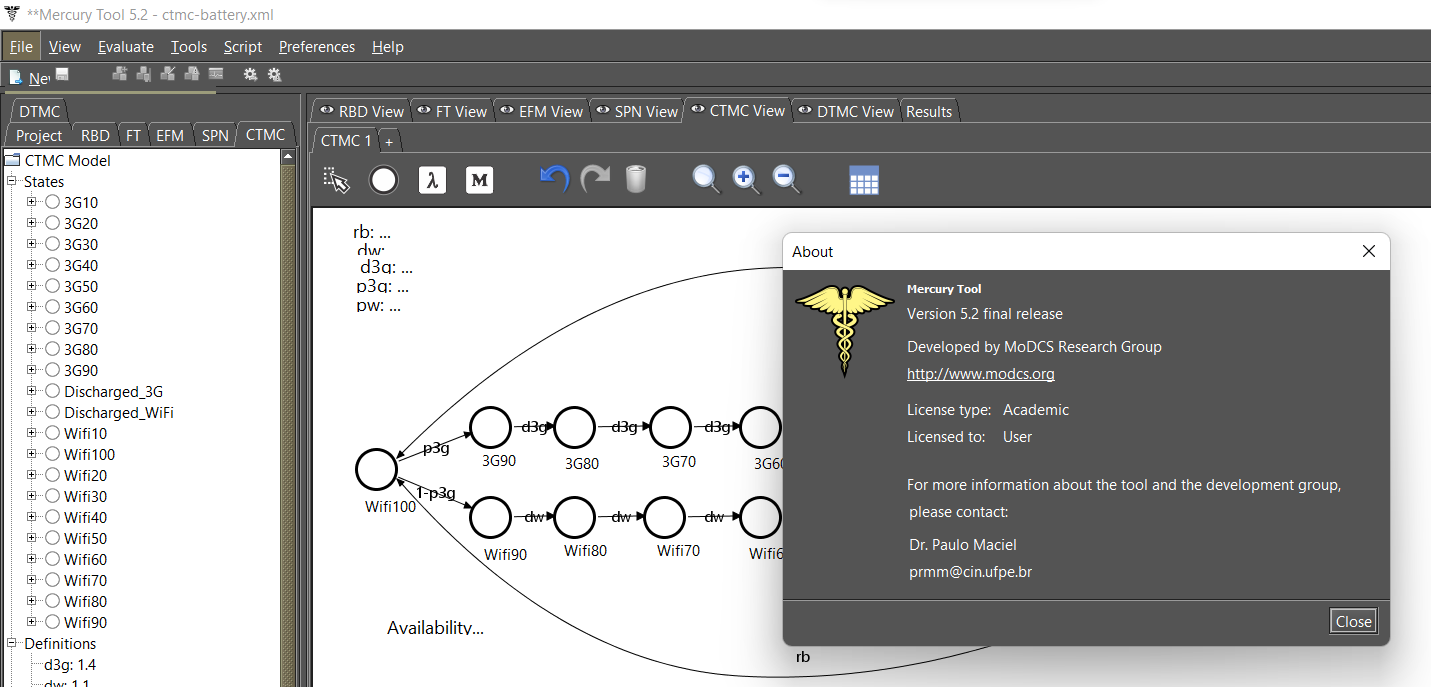The height and width of the screenshot is (687, 1431).
Task: Click the gear-with-warning toolbar icon
Action: [274, 74]
